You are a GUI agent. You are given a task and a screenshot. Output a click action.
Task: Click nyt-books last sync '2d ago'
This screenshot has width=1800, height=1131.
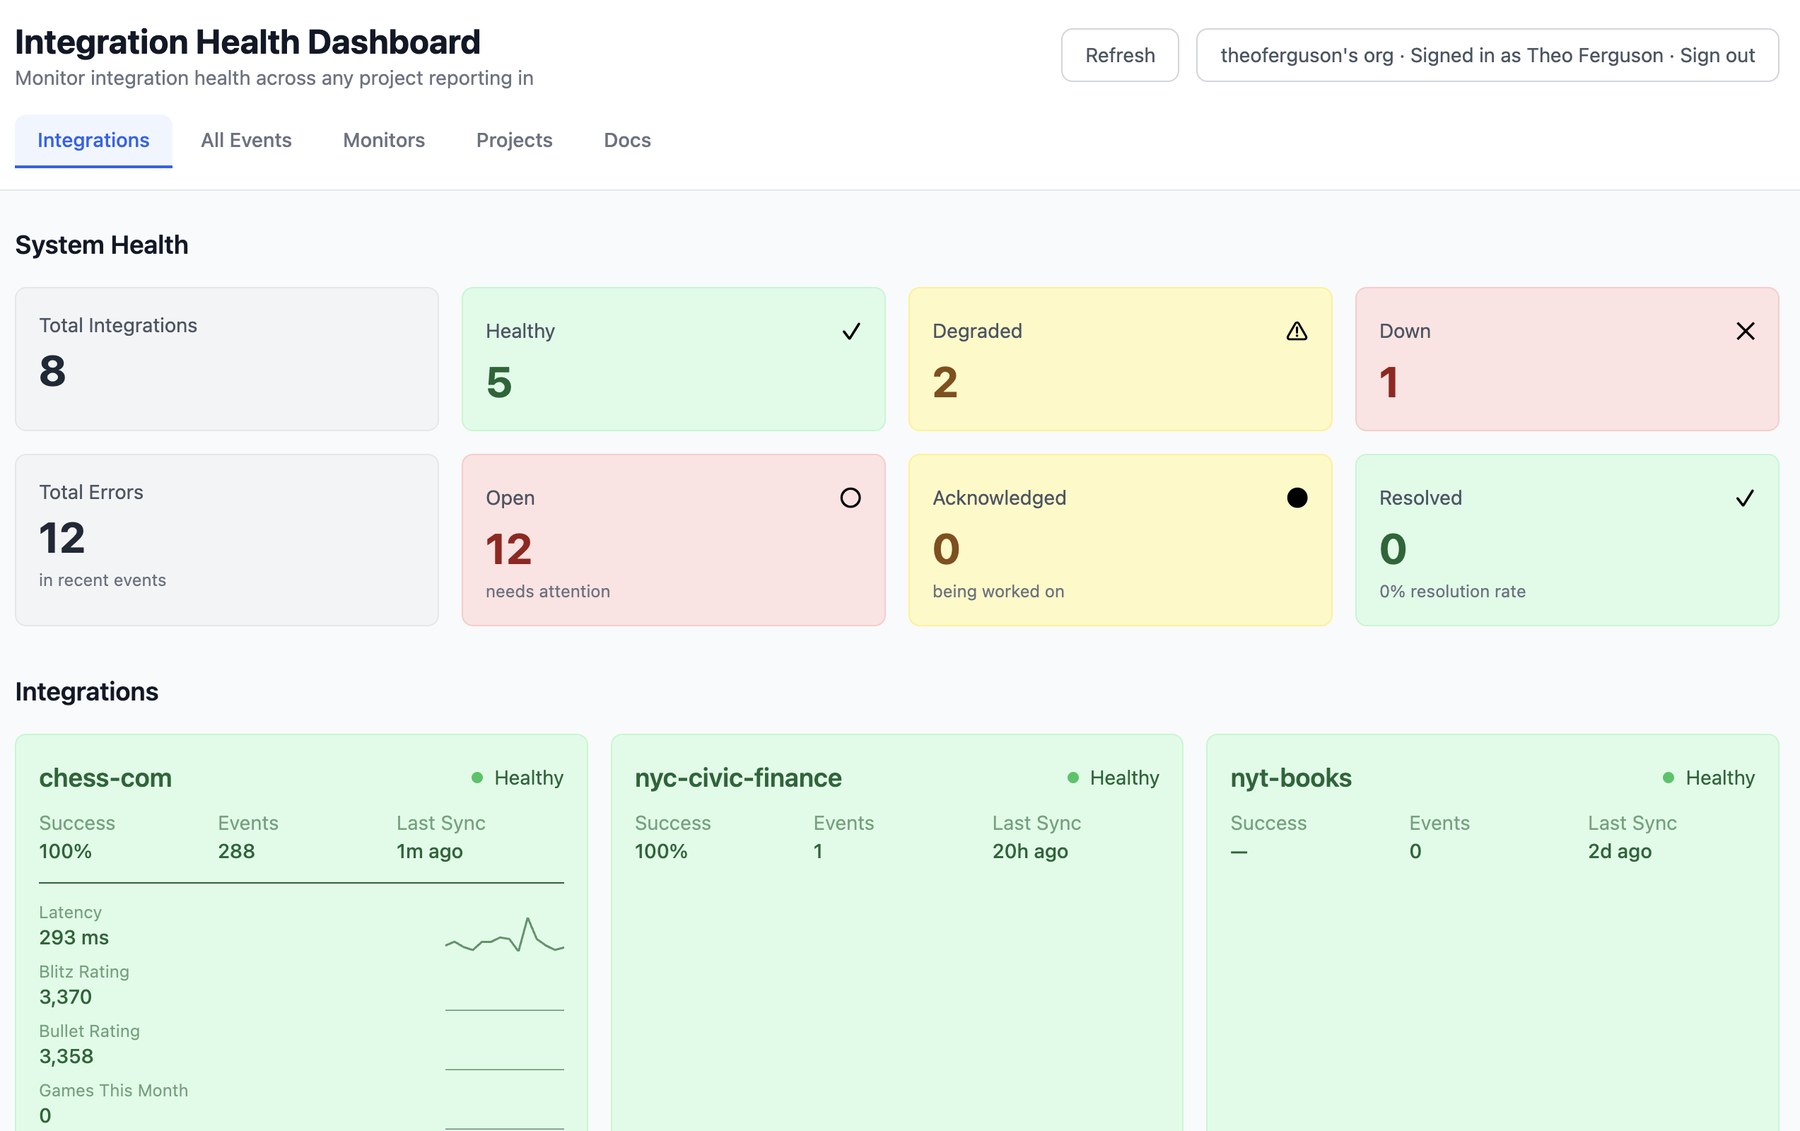coord(1620,851)
